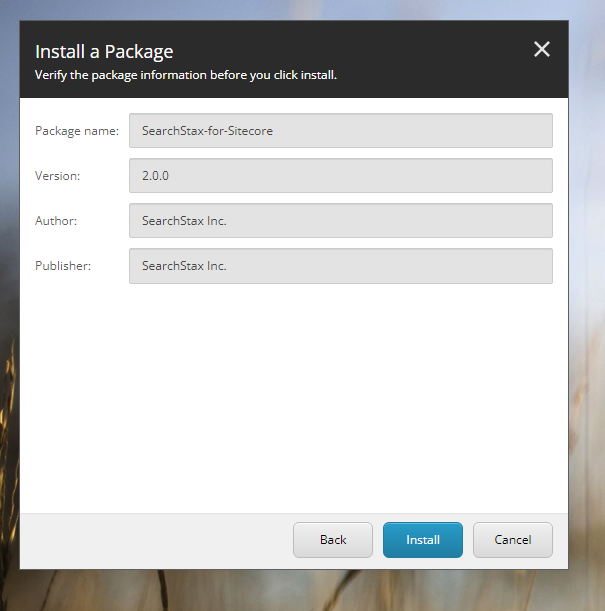The width and height of the screenshot is (605, 611).
Task: Cancel the package installation
Action: (512, 540)
